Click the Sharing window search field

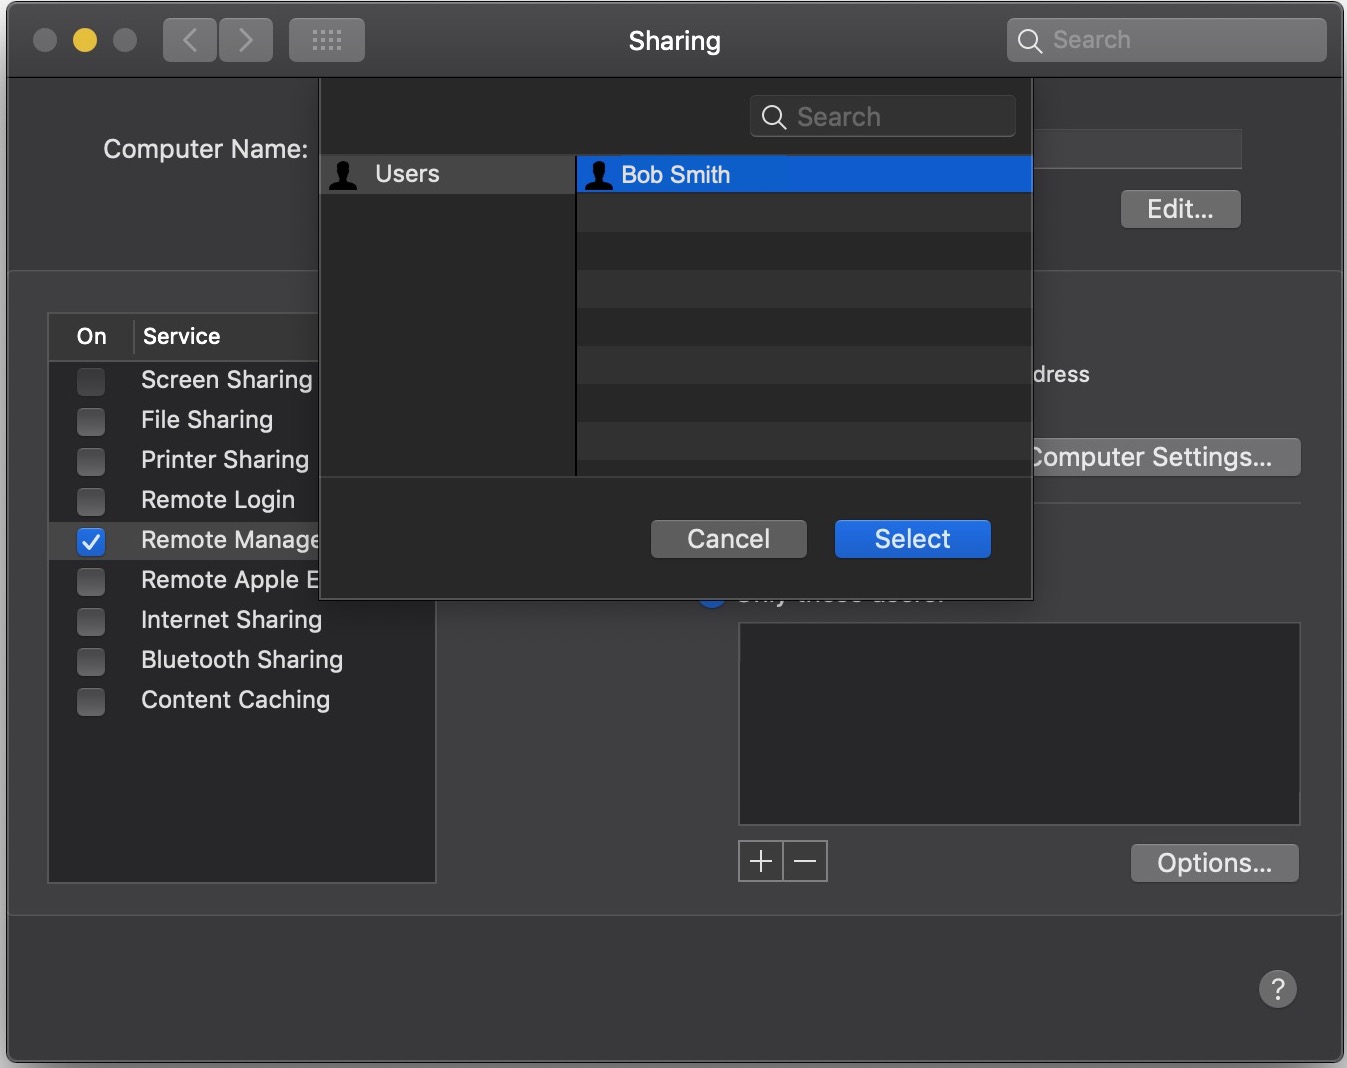point(1167,40)
